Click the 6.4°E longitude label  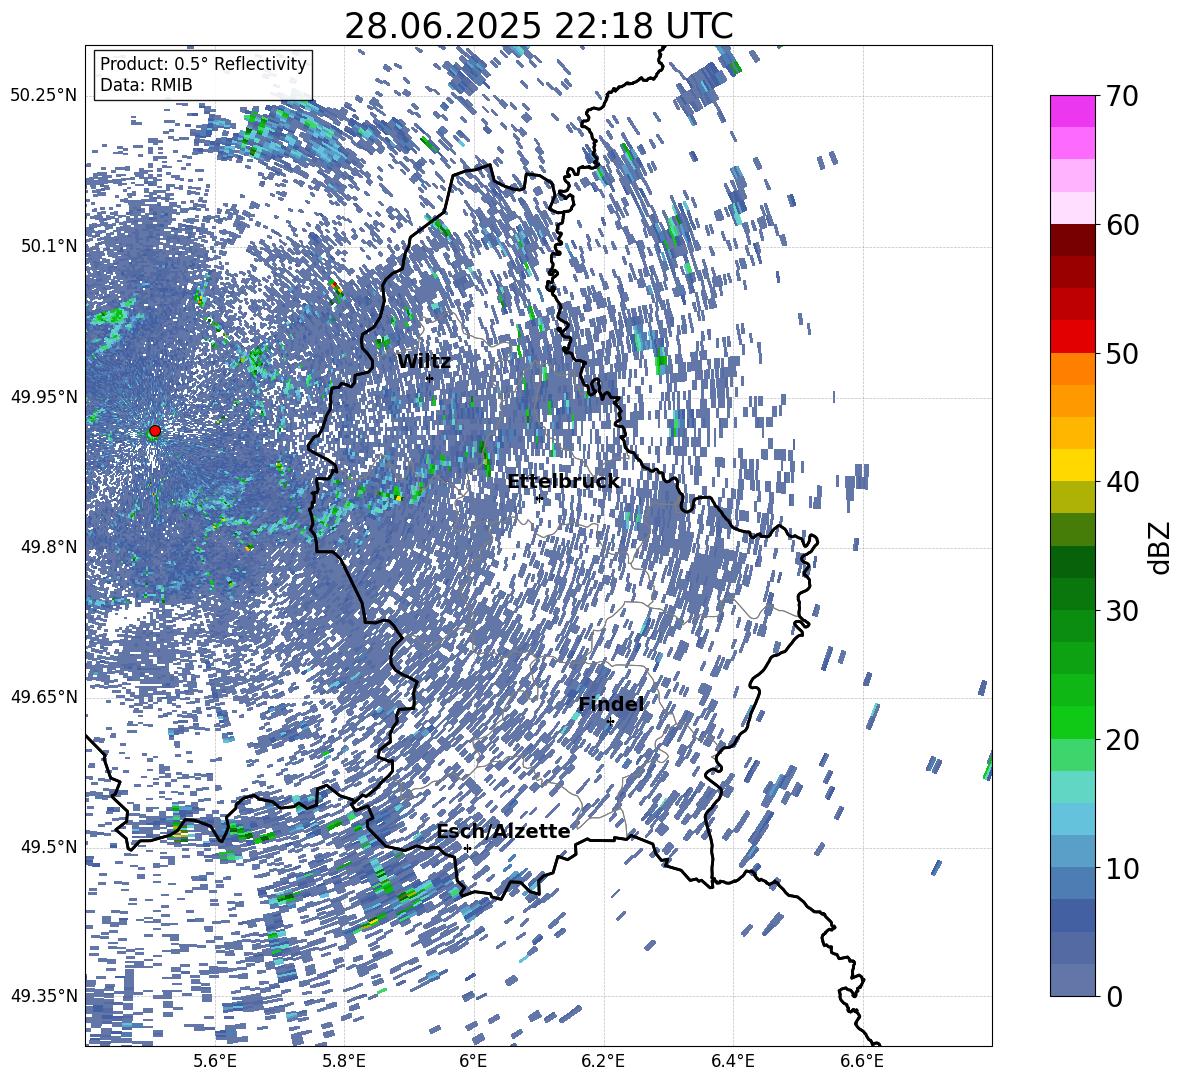coord(733,1061)
